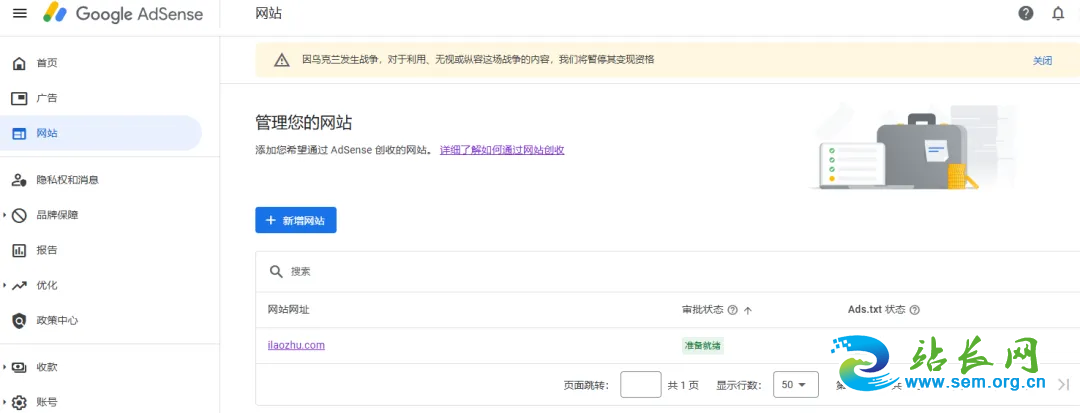
Task: Click the 报告 chart icon
Action: [x=19, y=251]
